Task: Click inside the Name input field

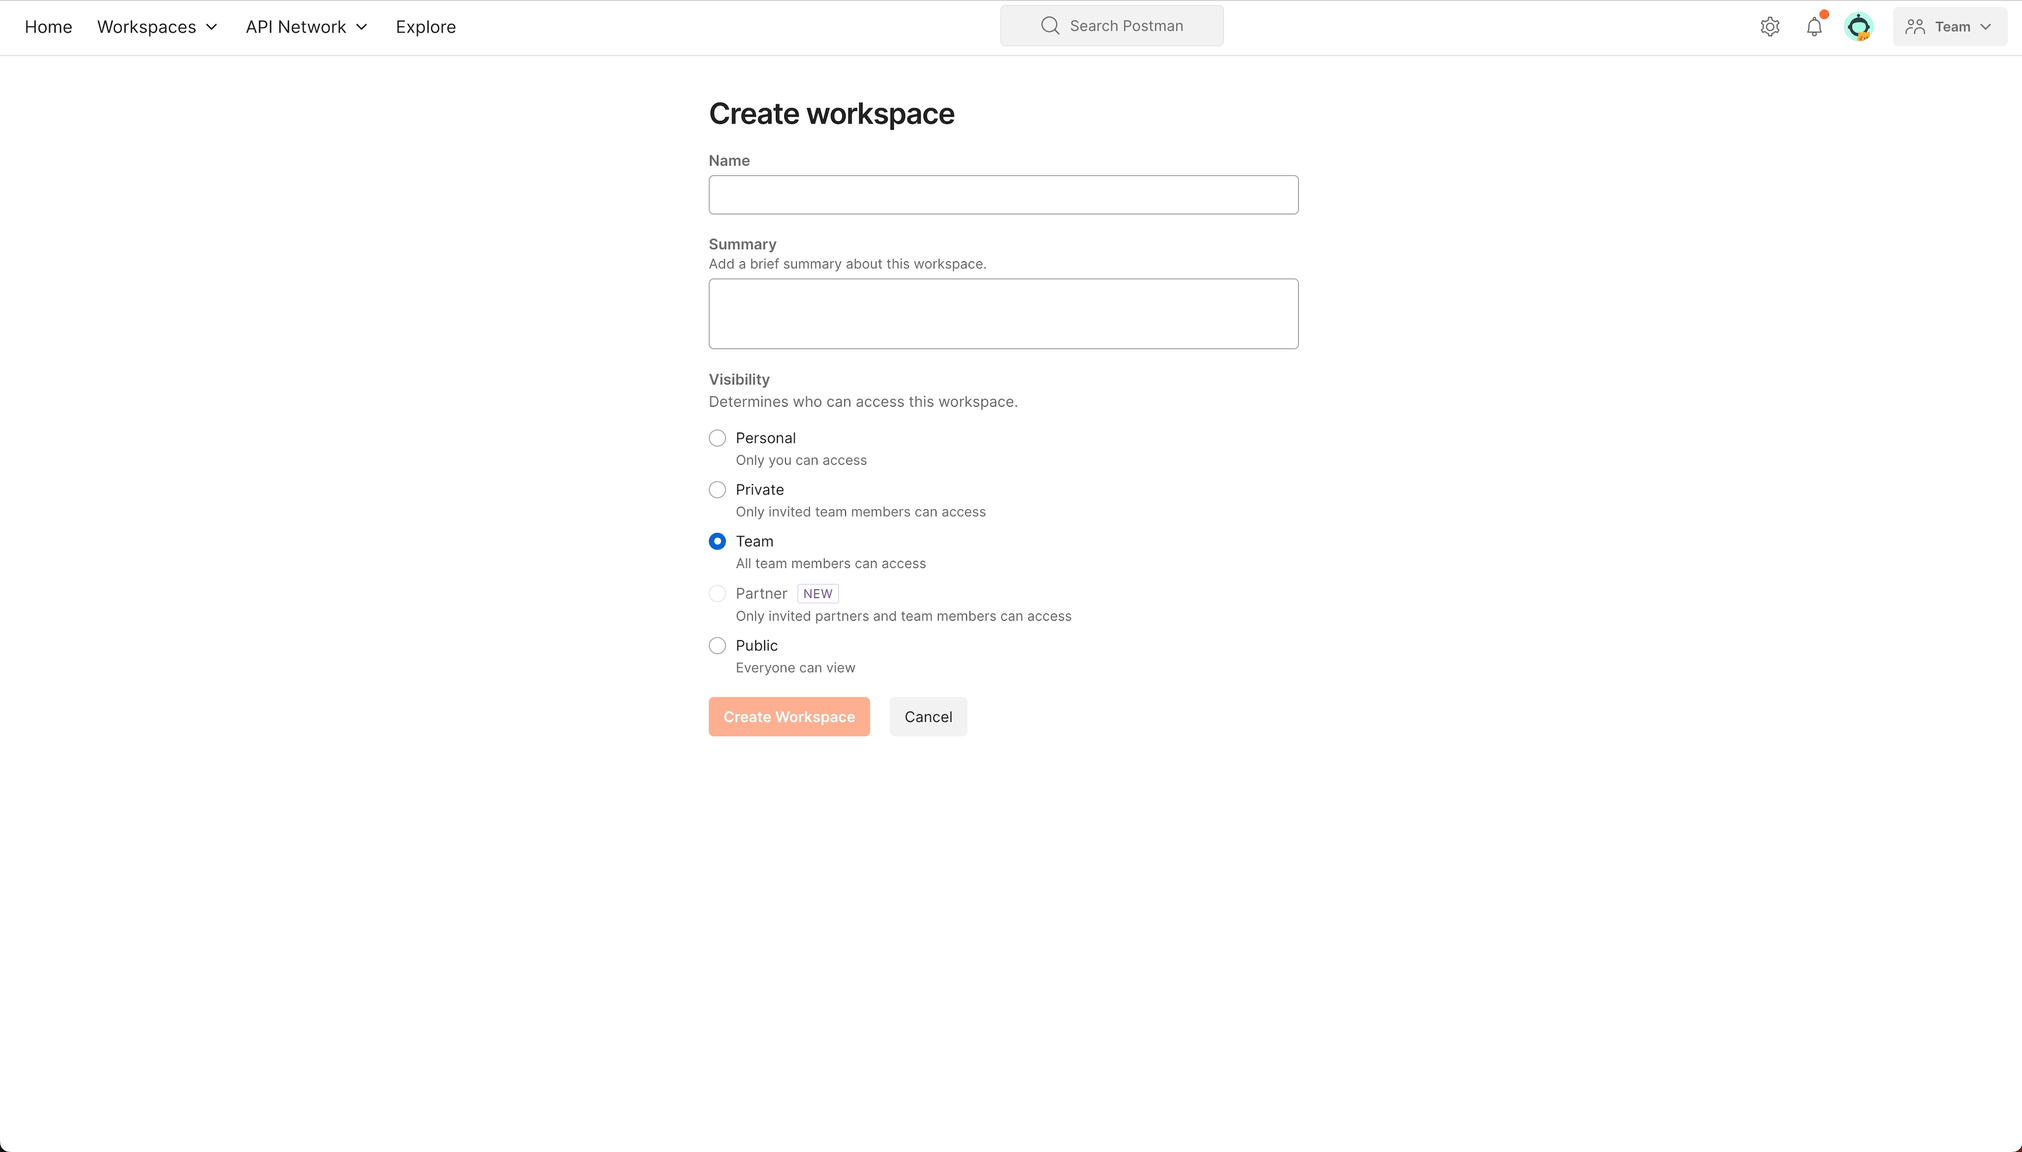Action: click(x=1003, y=194)
